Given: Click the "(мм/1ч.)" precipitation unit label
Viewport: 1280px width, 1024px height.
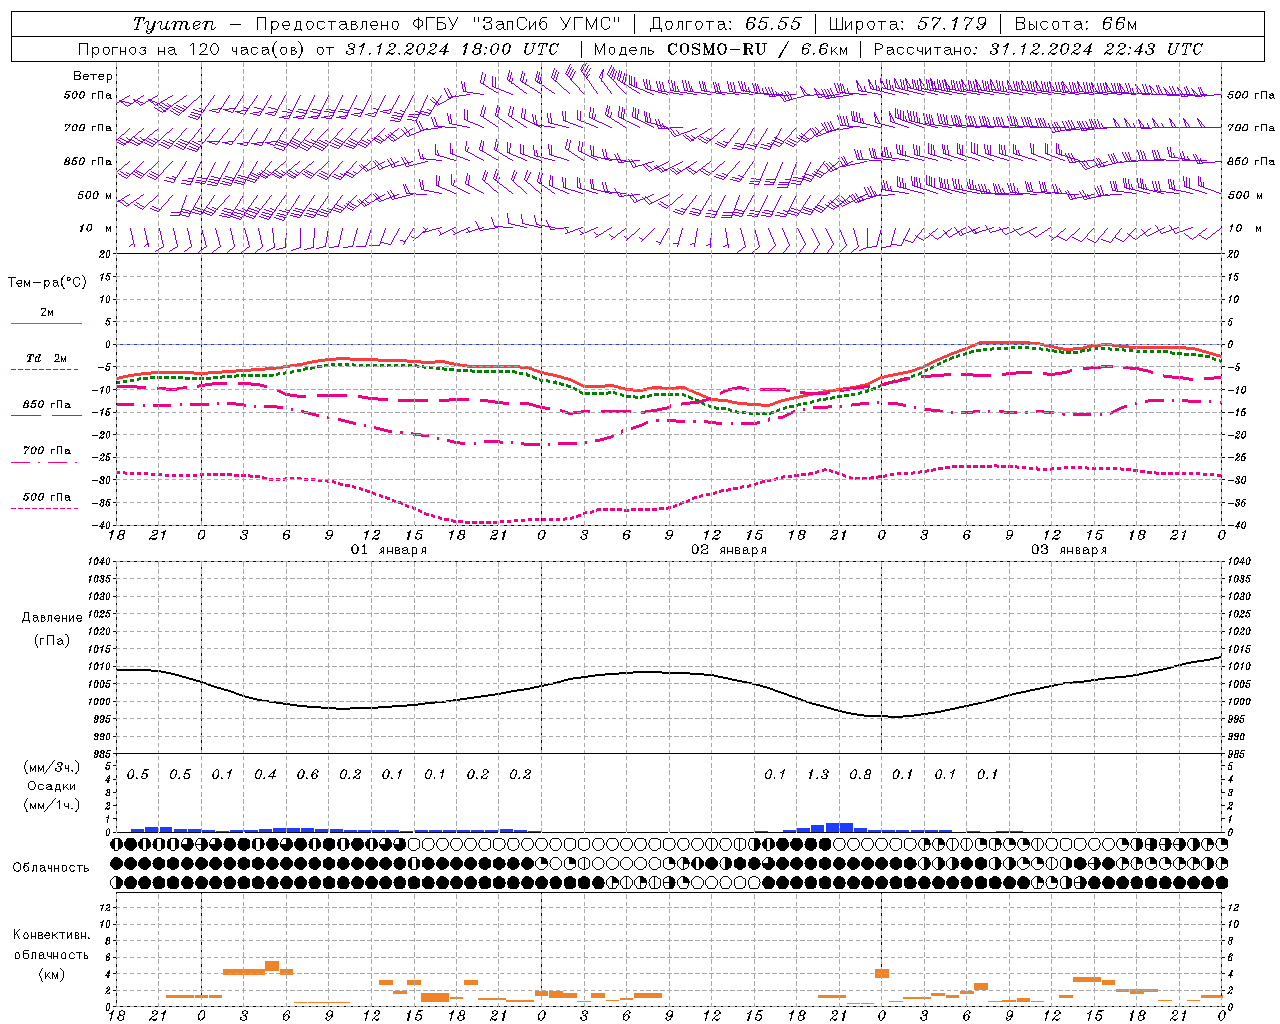Looking at the screenshot, I should [52, 805].
